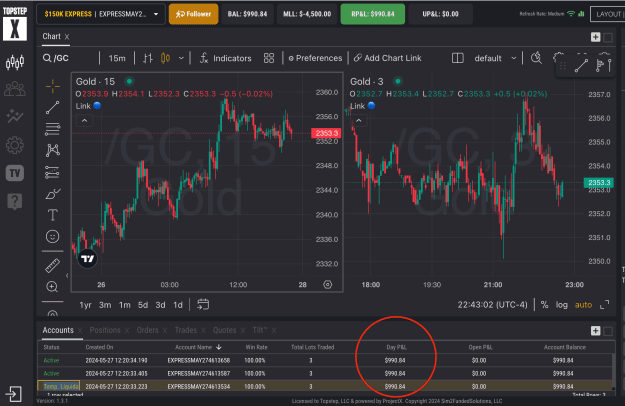Open the emoji sticker tool
The height and width of the screenshot is (406, 625).
point(52,237)
